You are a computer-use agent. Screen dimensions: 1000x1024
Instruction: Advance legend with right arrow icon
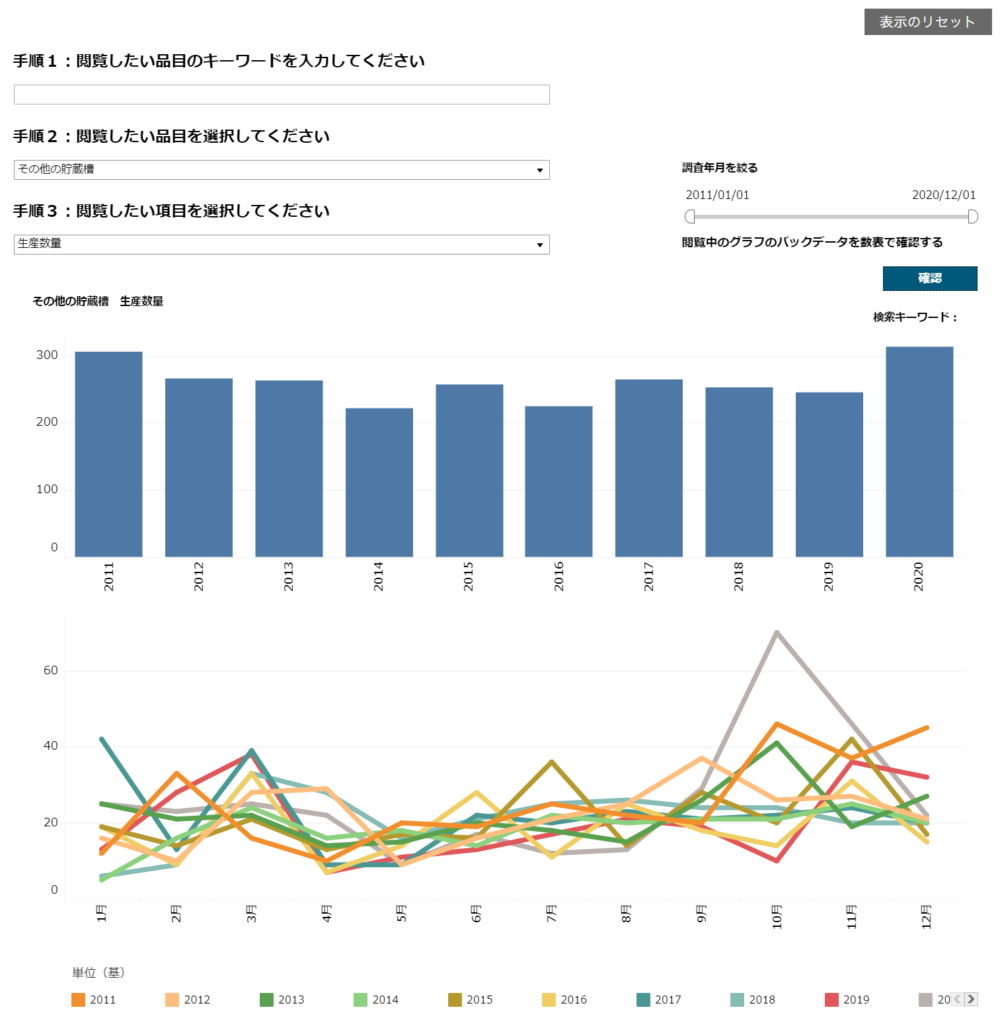(971, 999)
